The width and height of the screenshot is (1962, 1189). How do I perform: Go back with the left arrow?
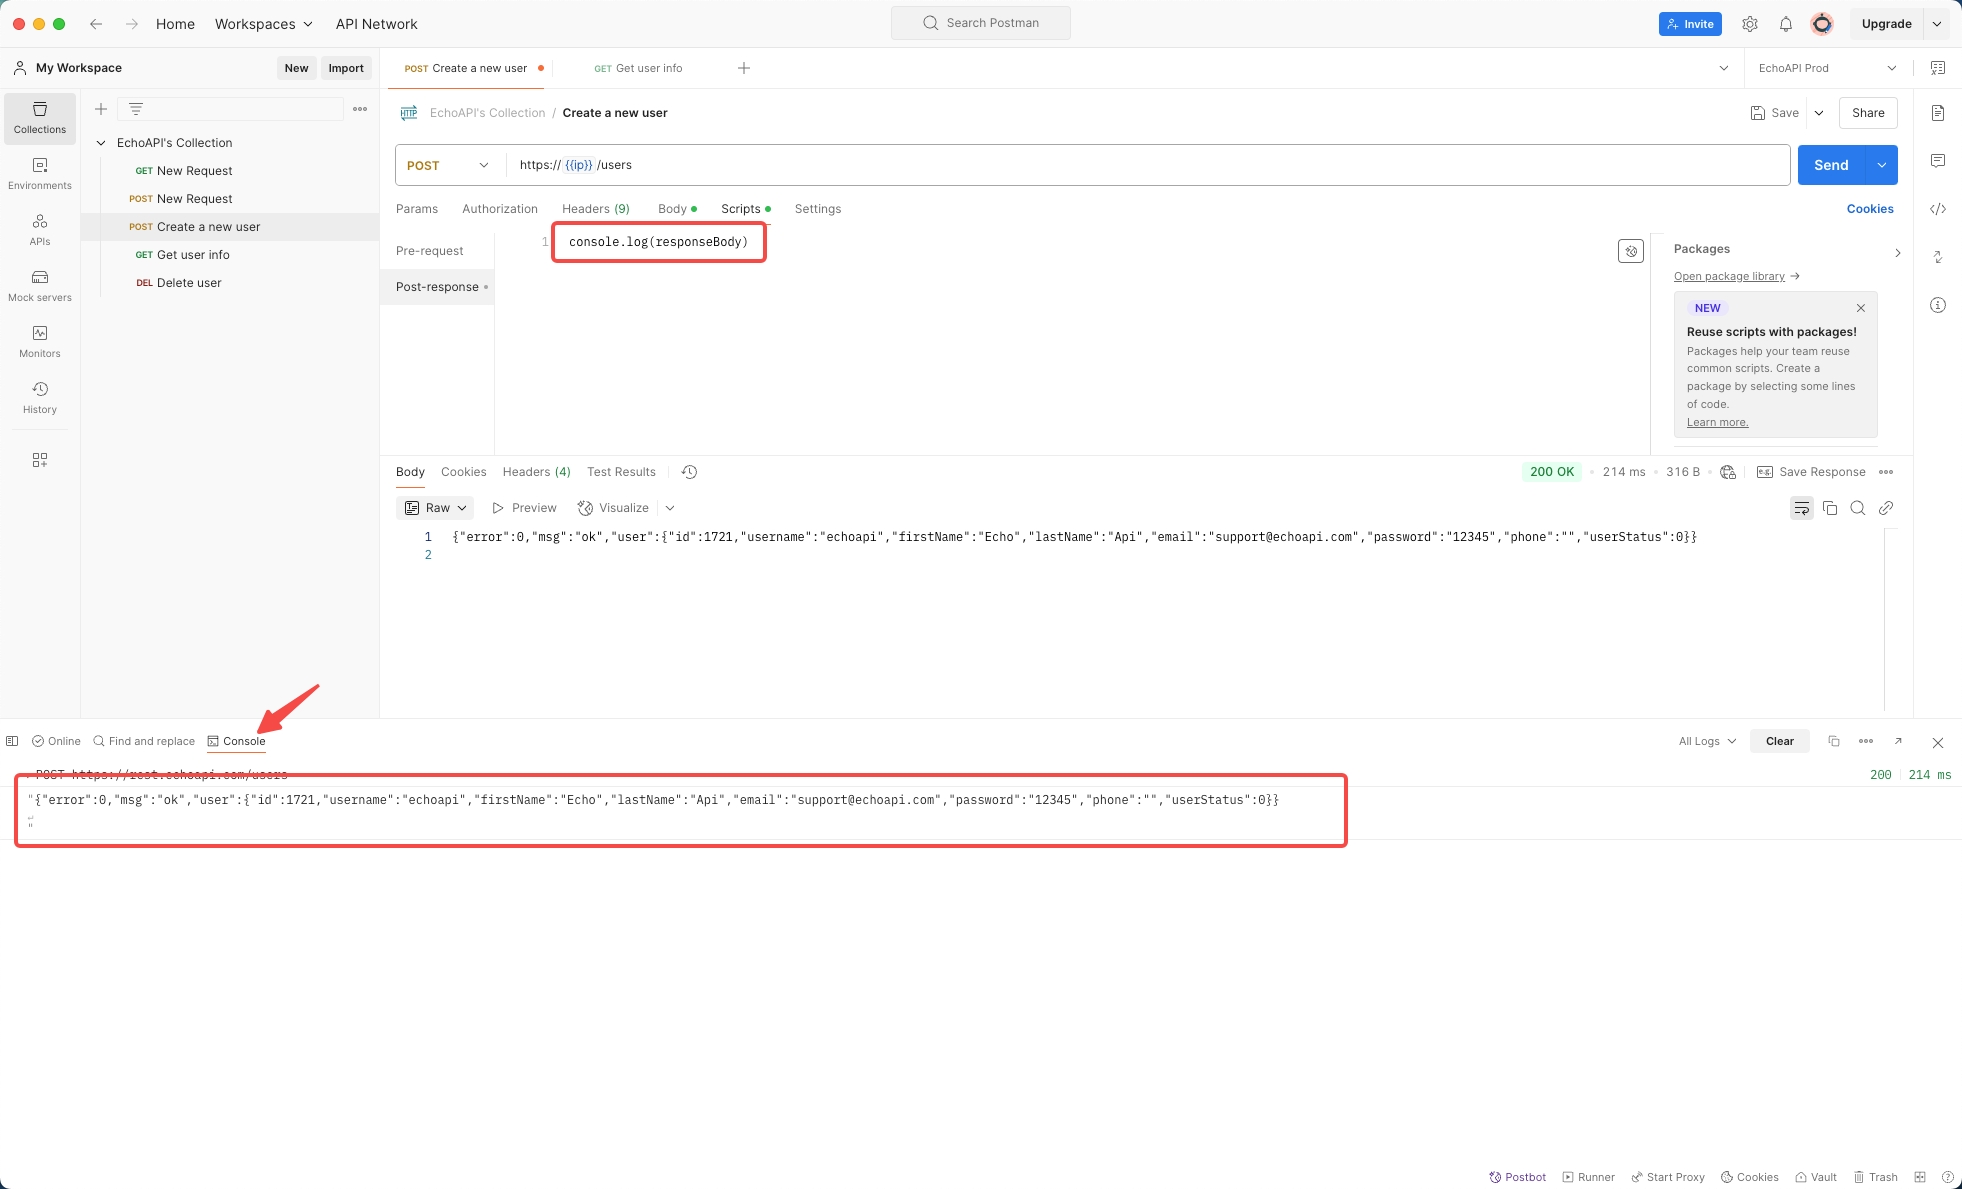tap(96, 24)
